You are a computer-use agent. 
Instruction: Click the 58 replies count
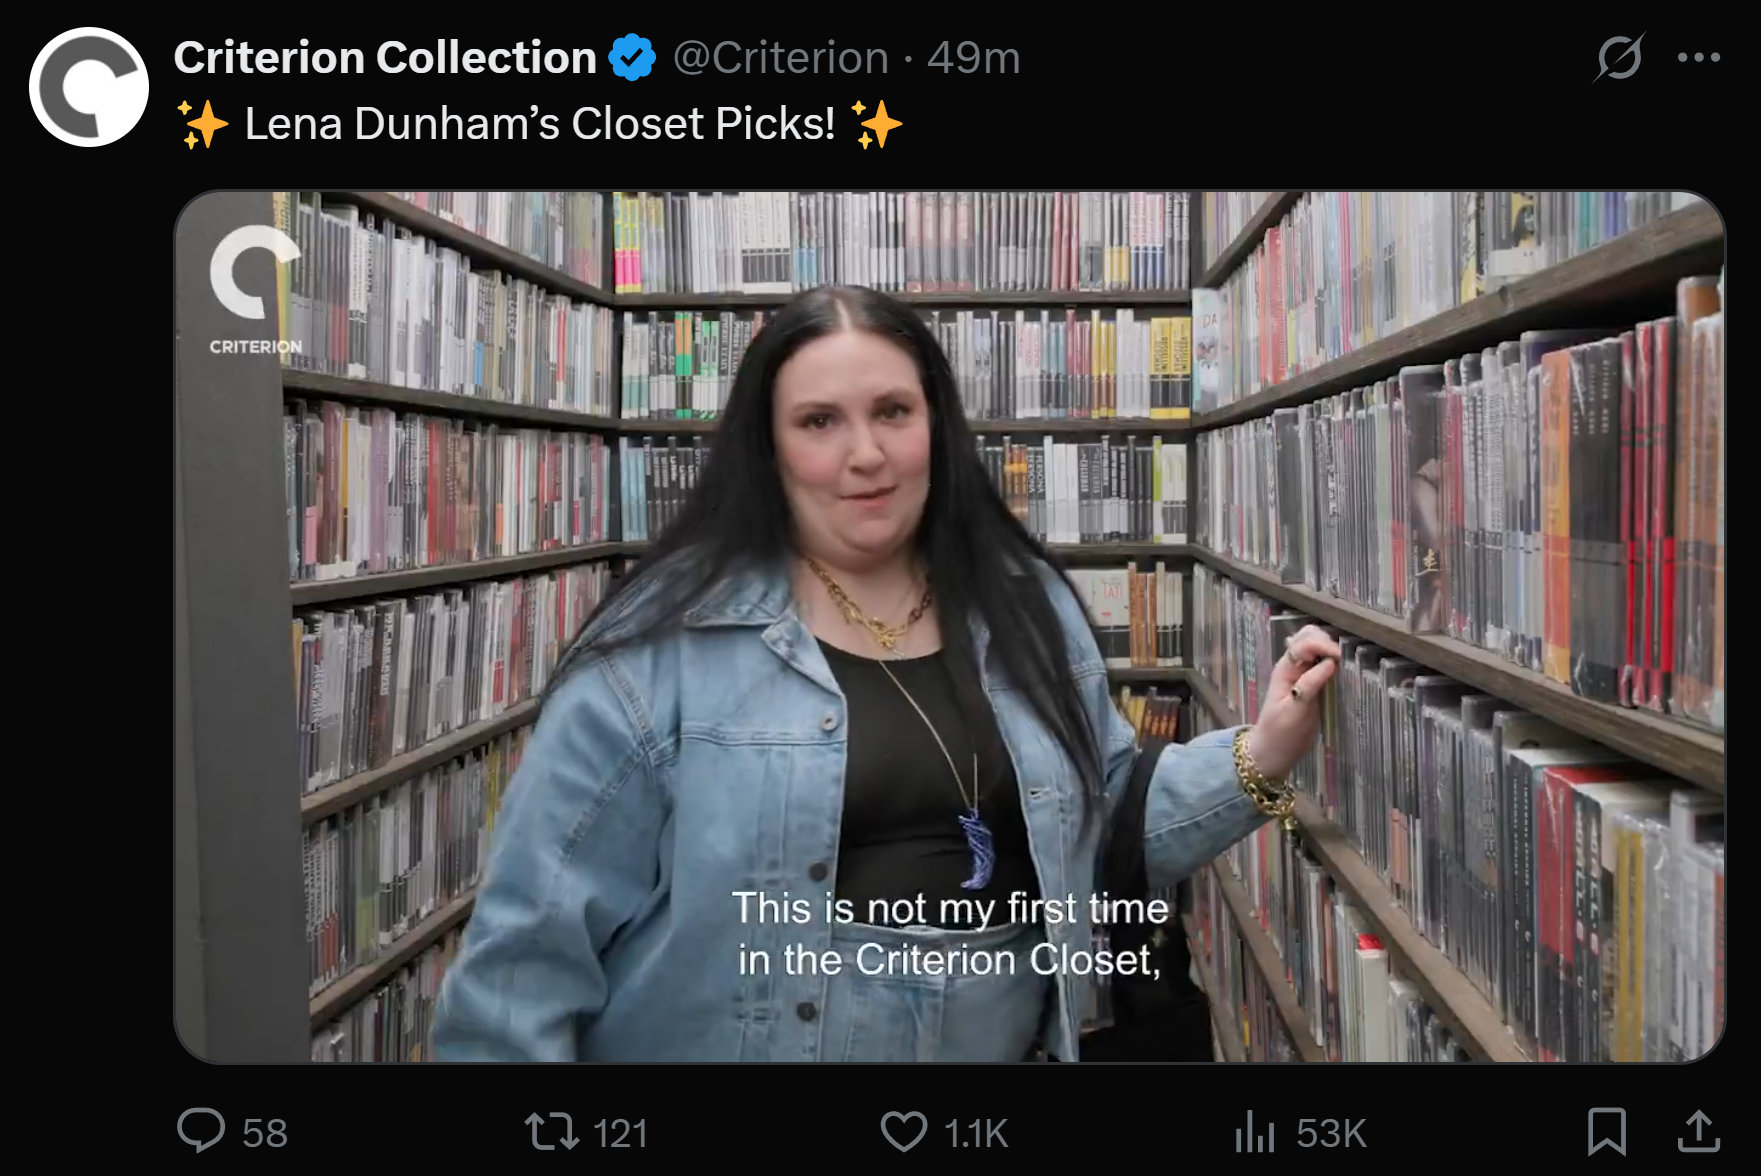265,1134
